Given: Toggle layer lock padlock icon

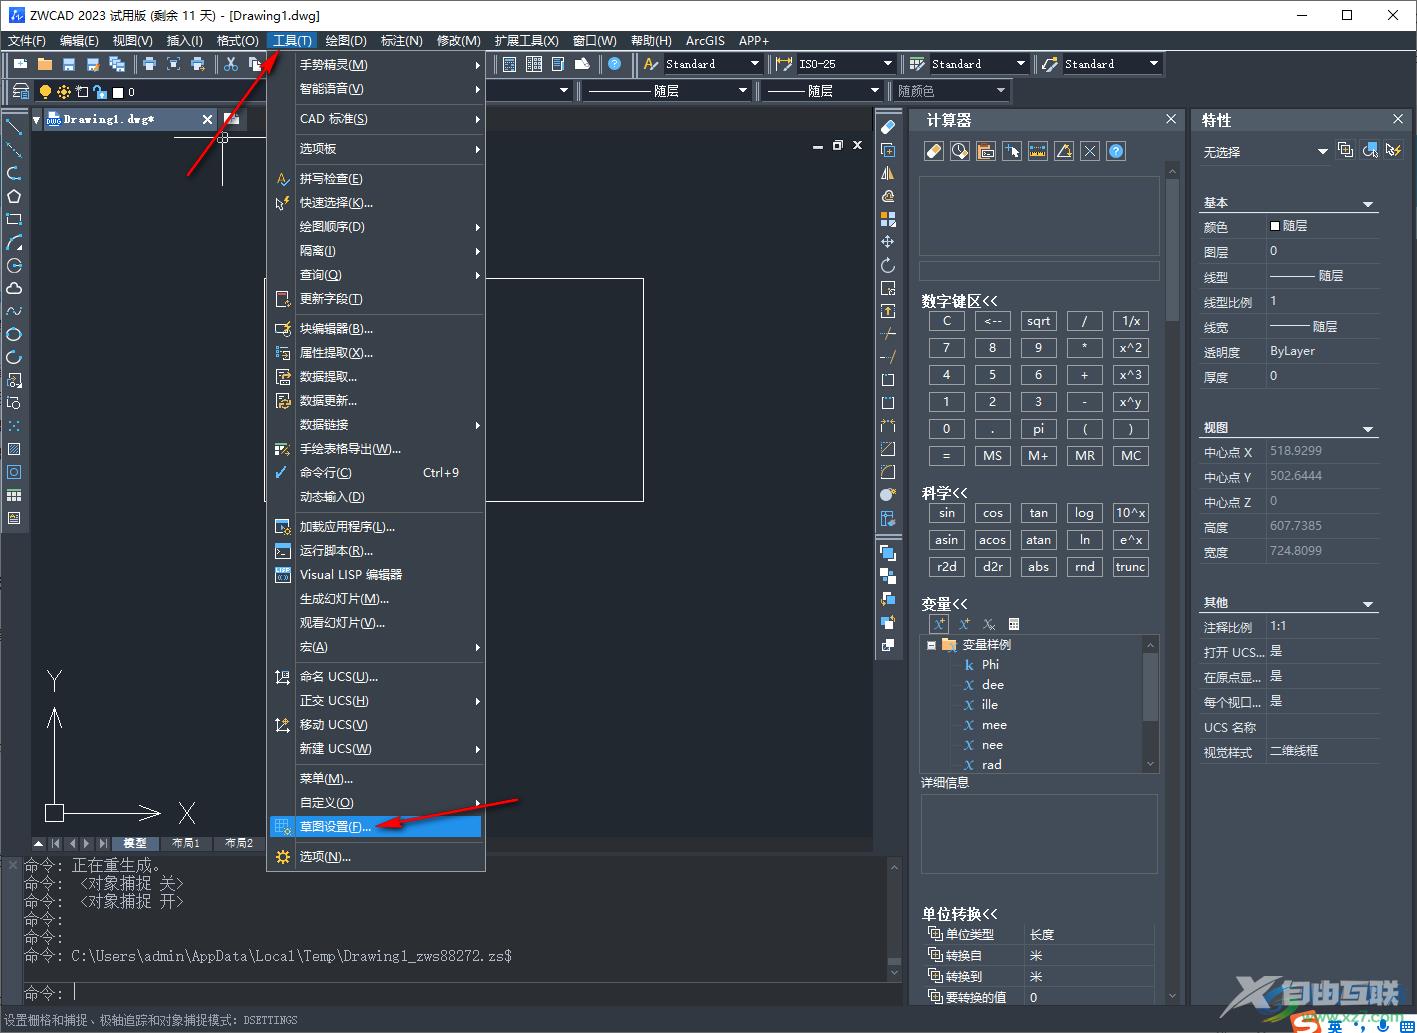Looking at the screenshot, I should coord(99,92).
